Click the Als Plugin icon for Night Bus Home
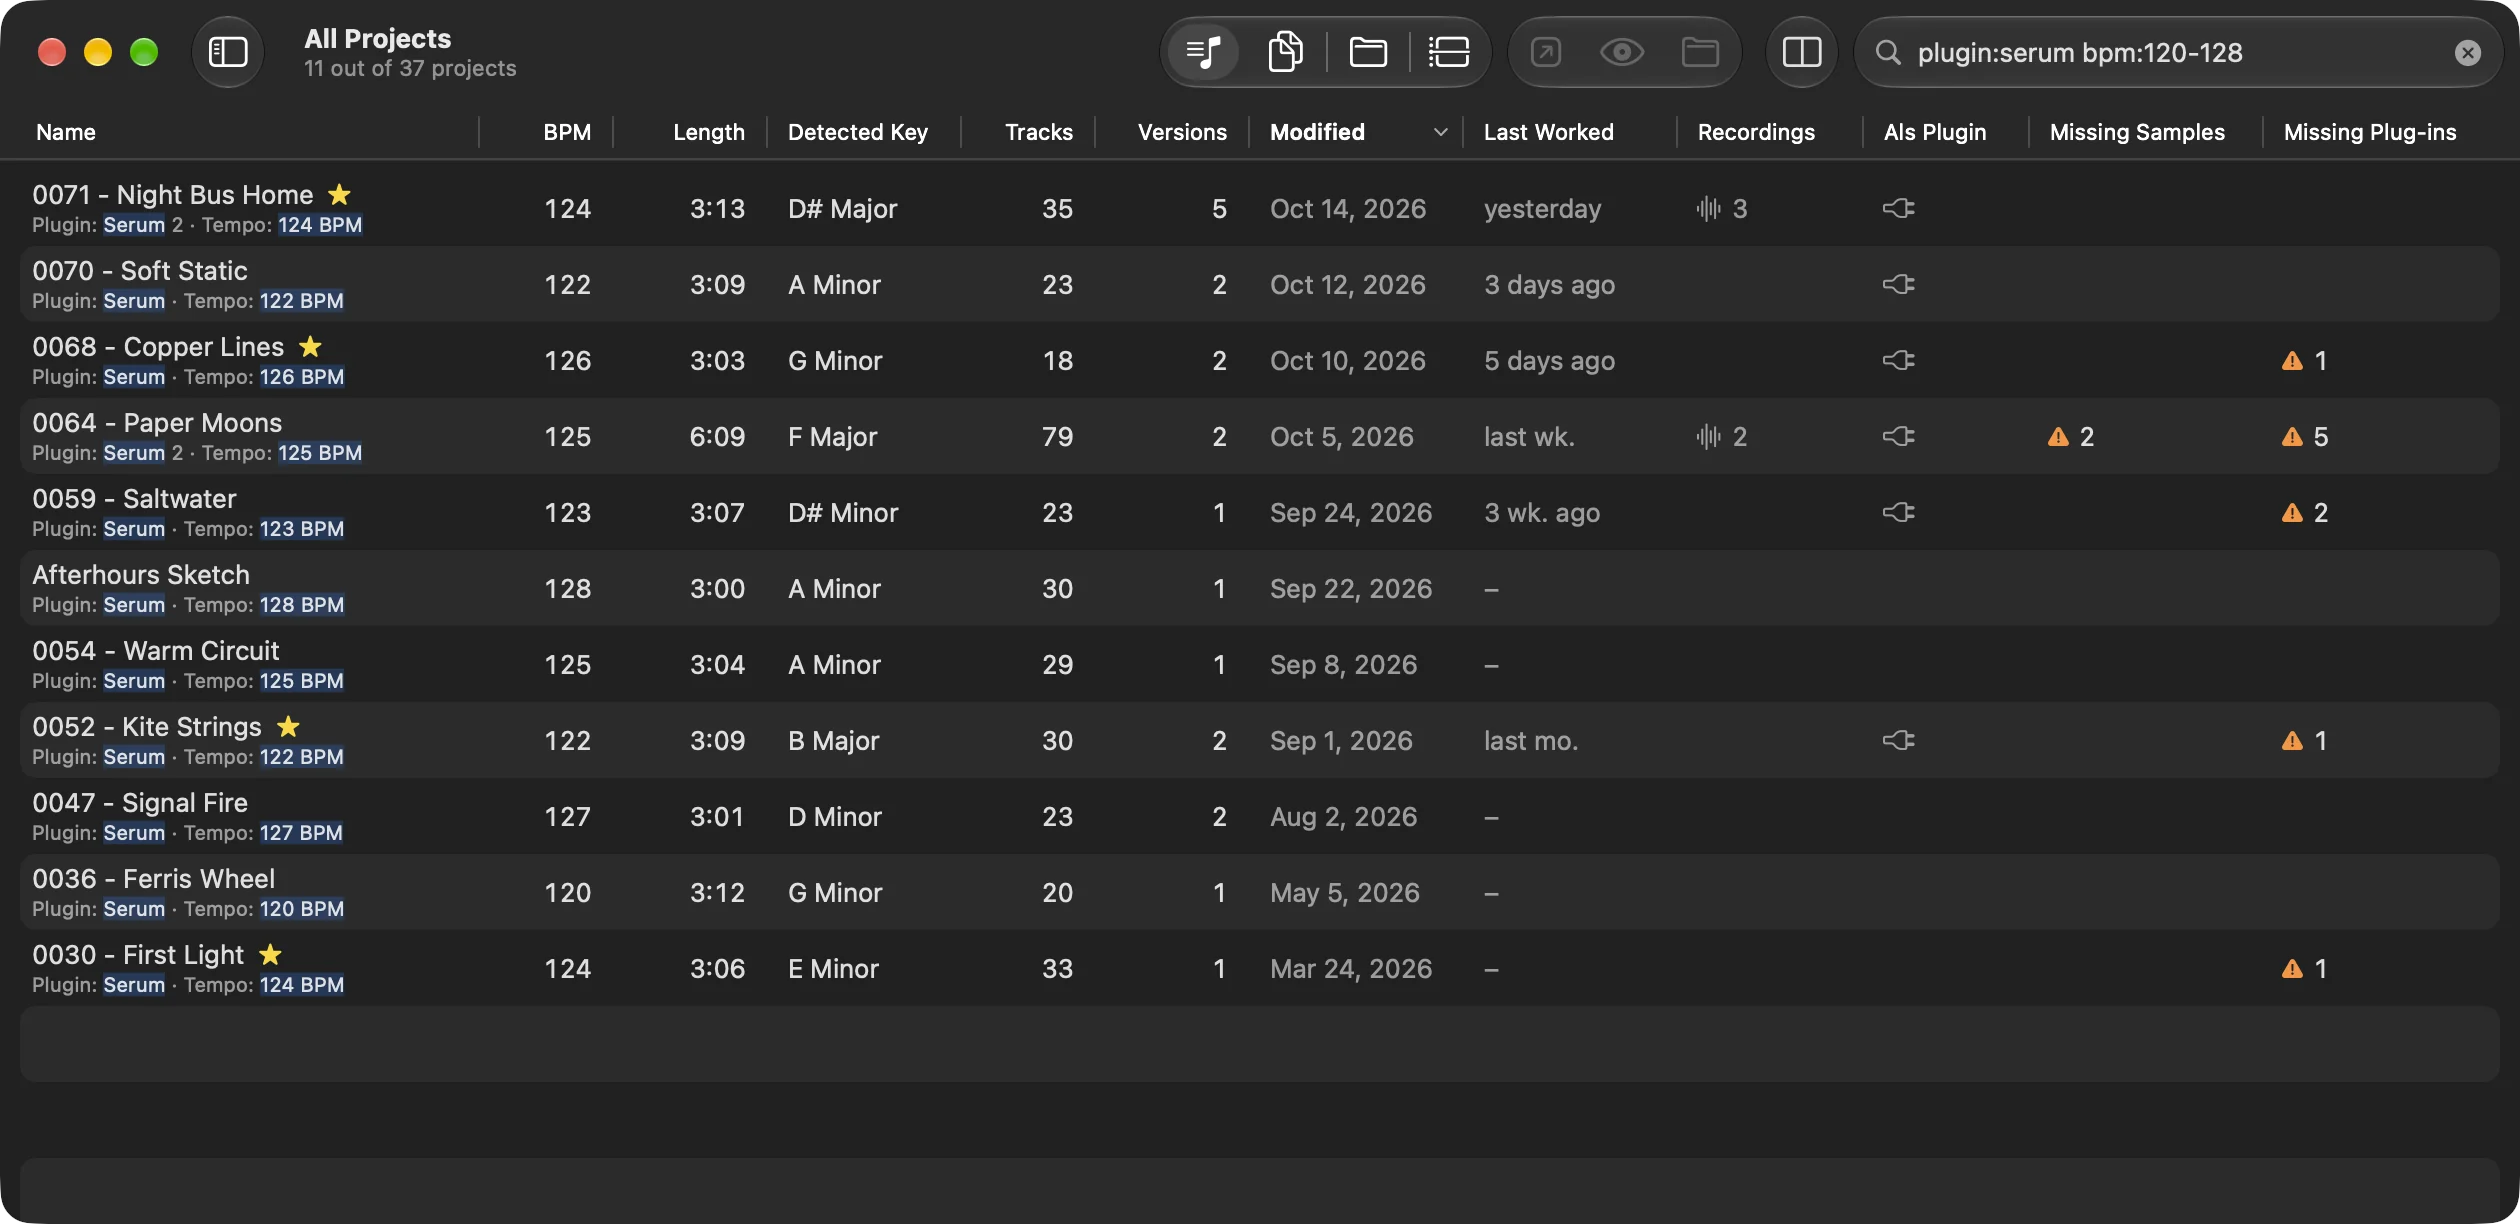2520x1224 pixels. pyautogui.click(x=1898, y=209)
